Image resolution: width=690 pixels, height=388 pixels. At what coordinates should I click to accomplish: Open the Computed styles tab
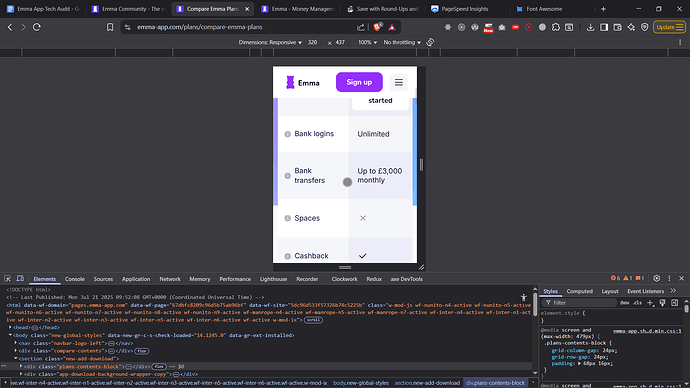coord(579,291)
